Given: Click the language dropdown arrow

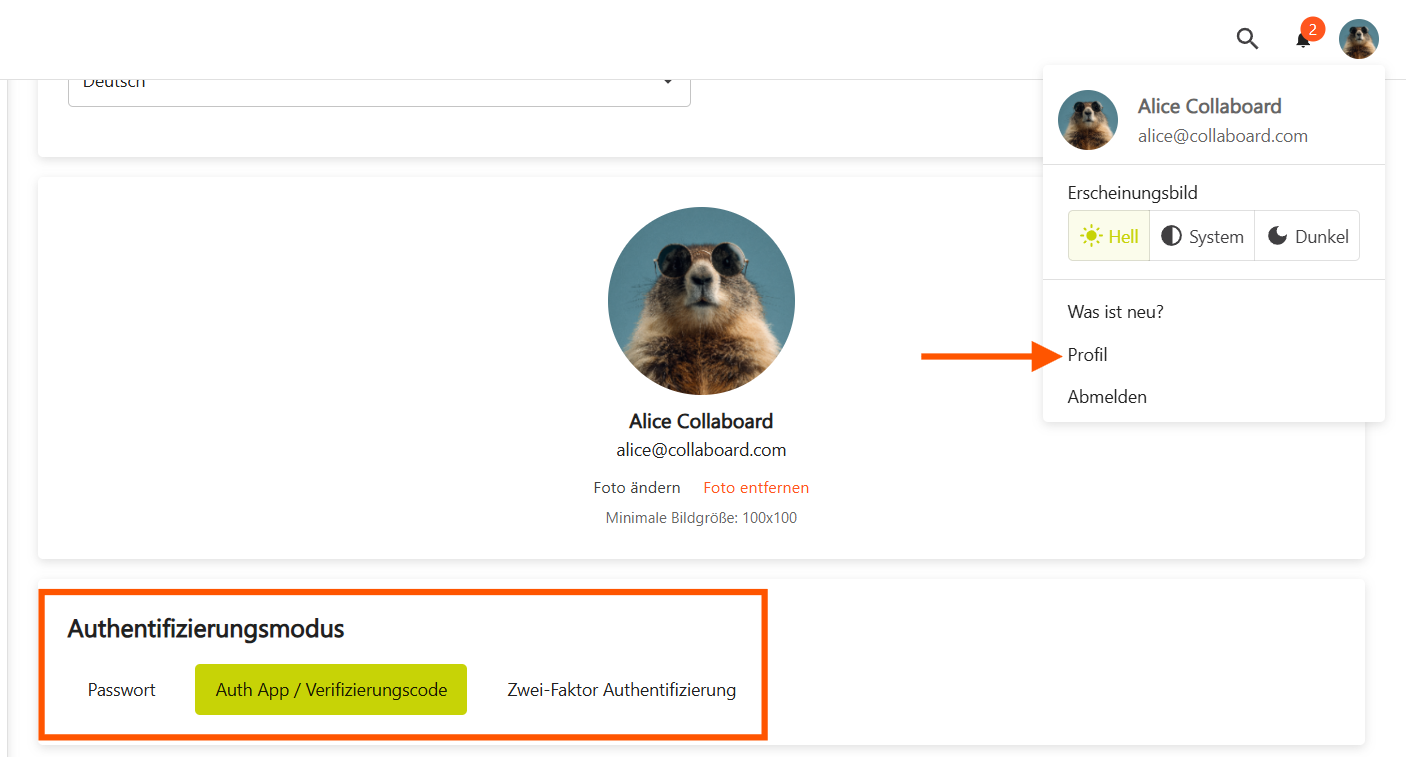Looking at the screenshot, I should point(668,83).
